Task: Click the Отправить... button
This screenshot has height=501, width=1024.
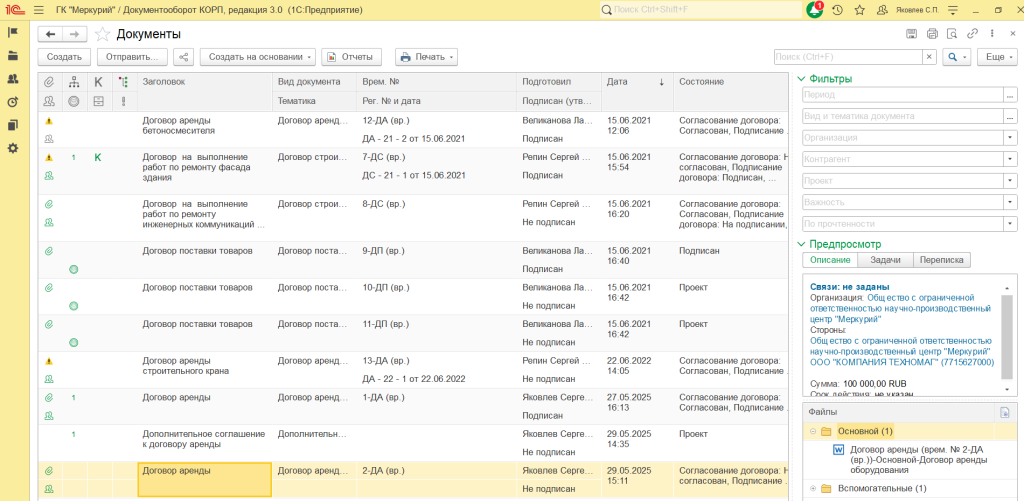Action: (x=133, y=57)
